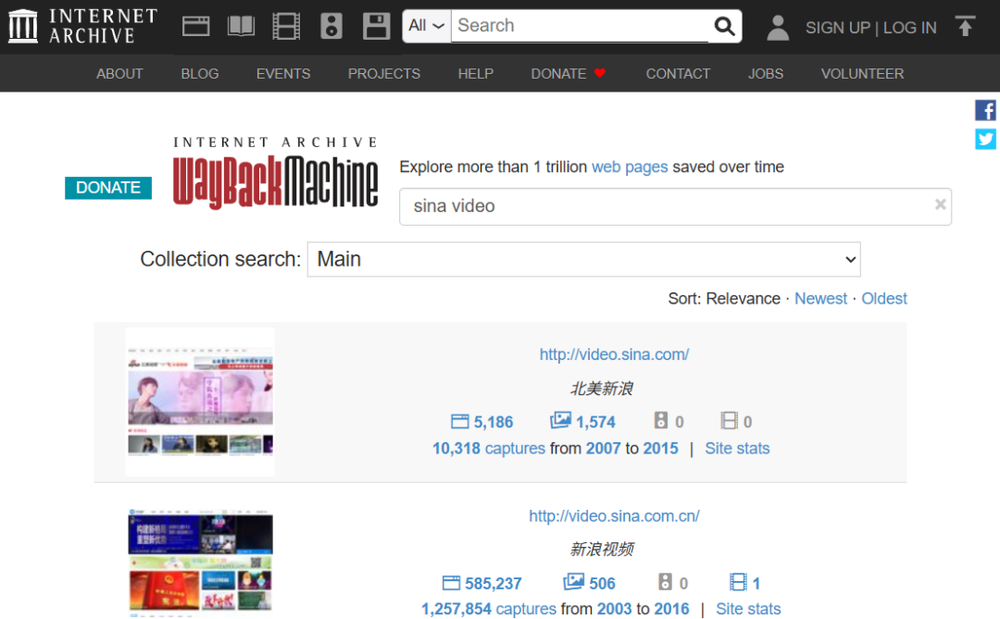1000x619 pixels.
Task: Sort results by Newest
Action: (820, 298)
